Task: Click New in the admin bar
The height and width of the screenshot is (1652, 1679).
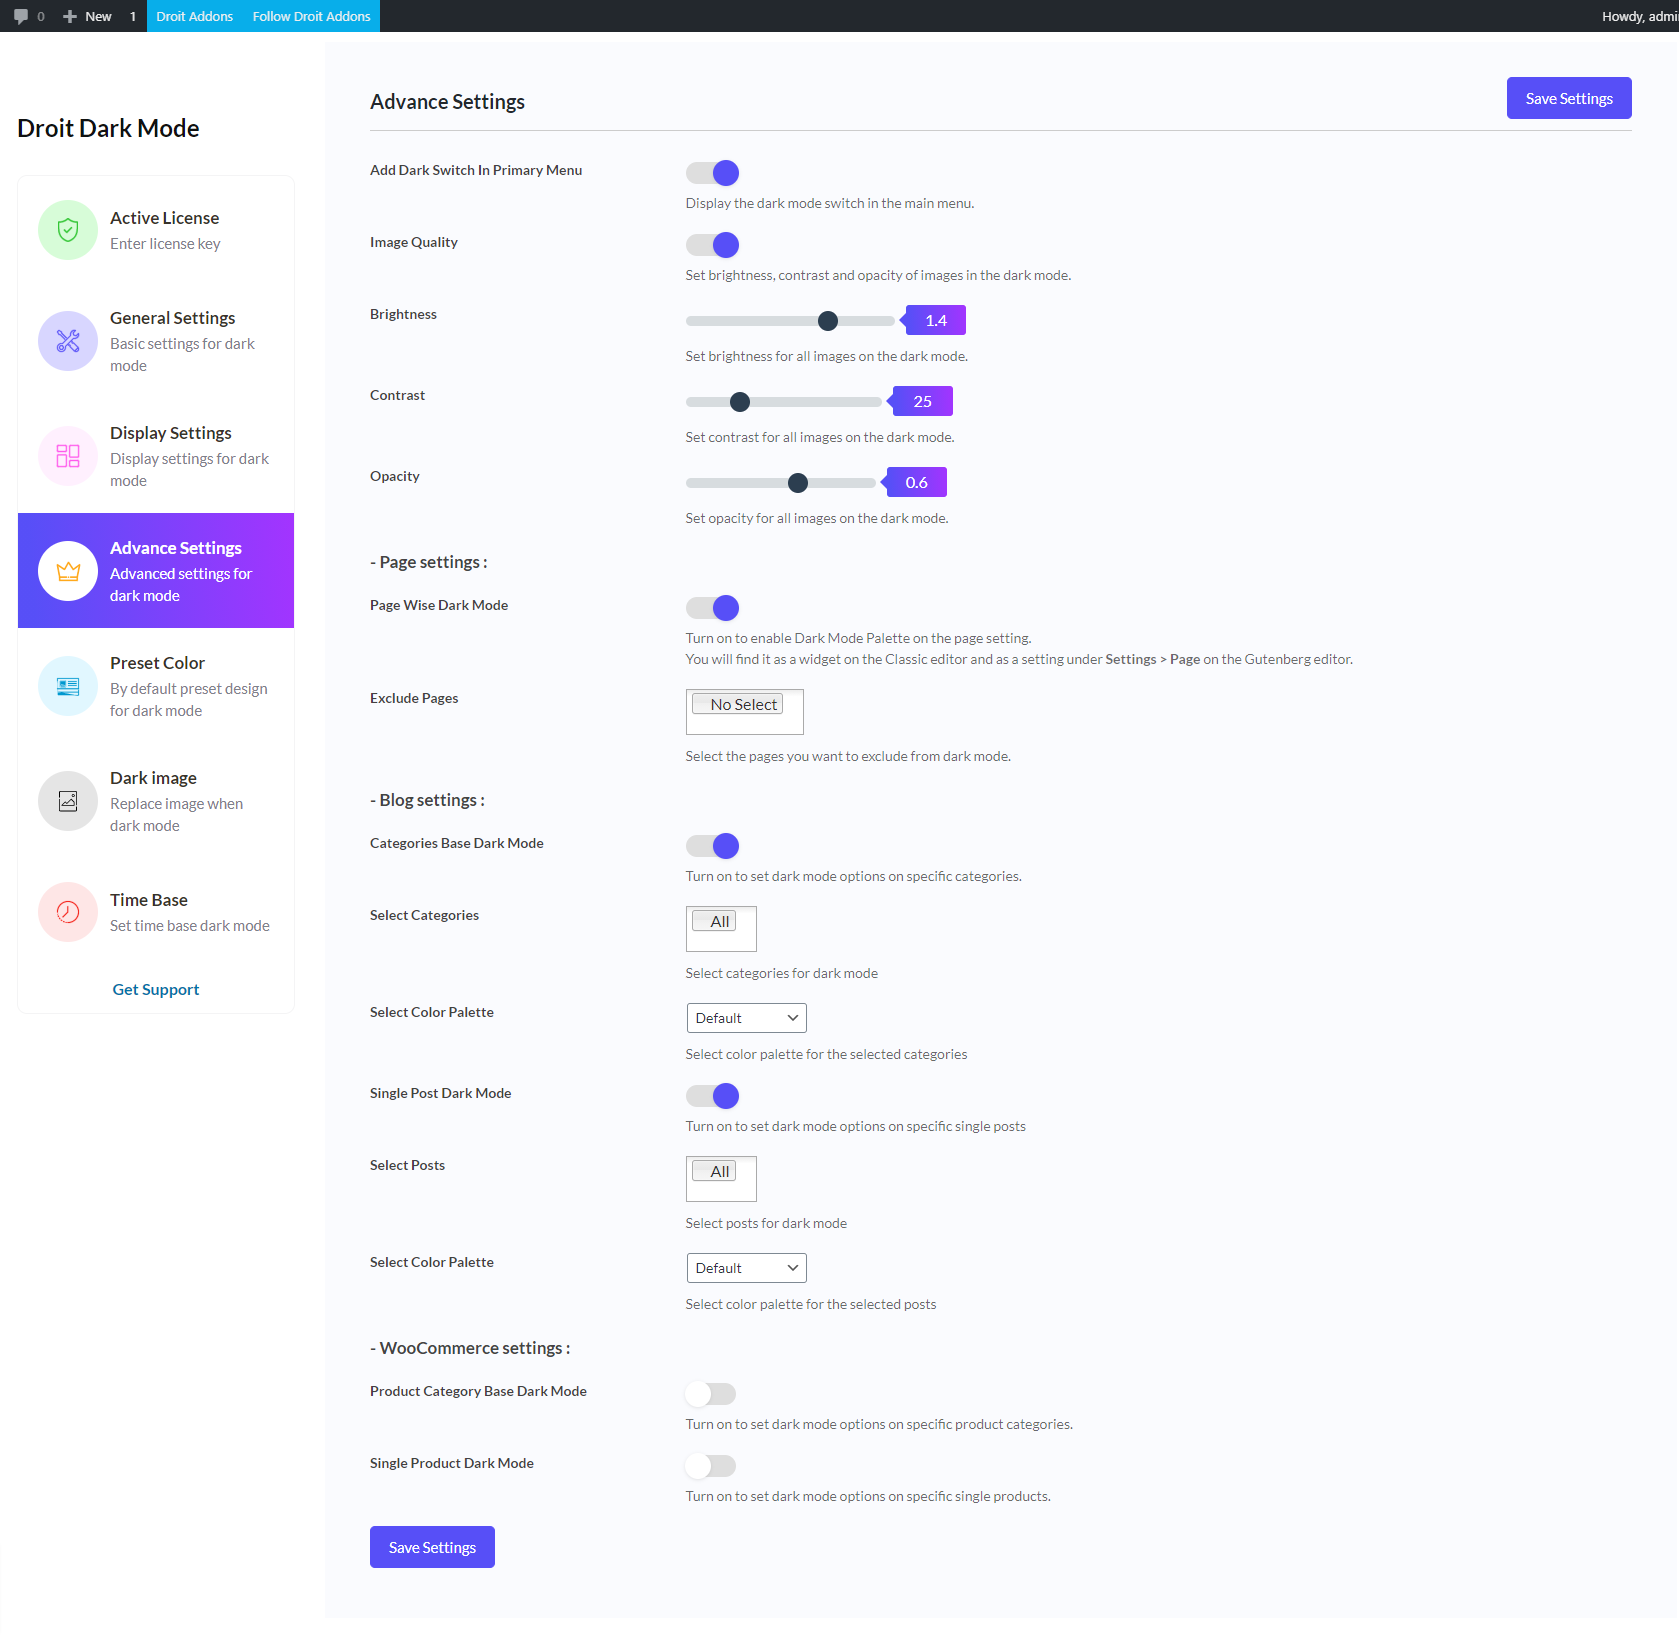Action: (x=87, y=16)
